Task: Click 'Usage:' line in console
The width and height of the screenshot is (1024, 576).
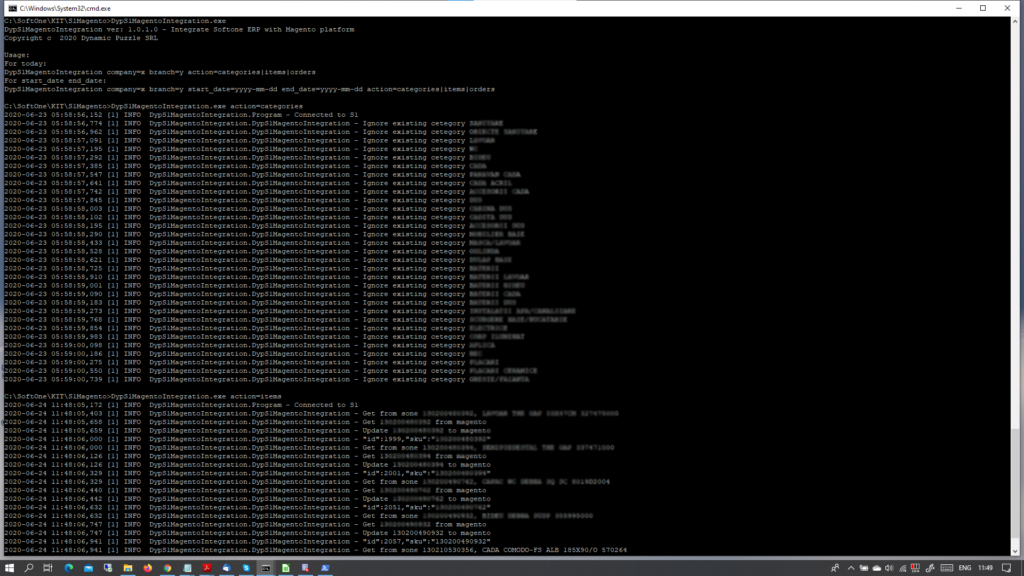Action: tap(17, 55)
